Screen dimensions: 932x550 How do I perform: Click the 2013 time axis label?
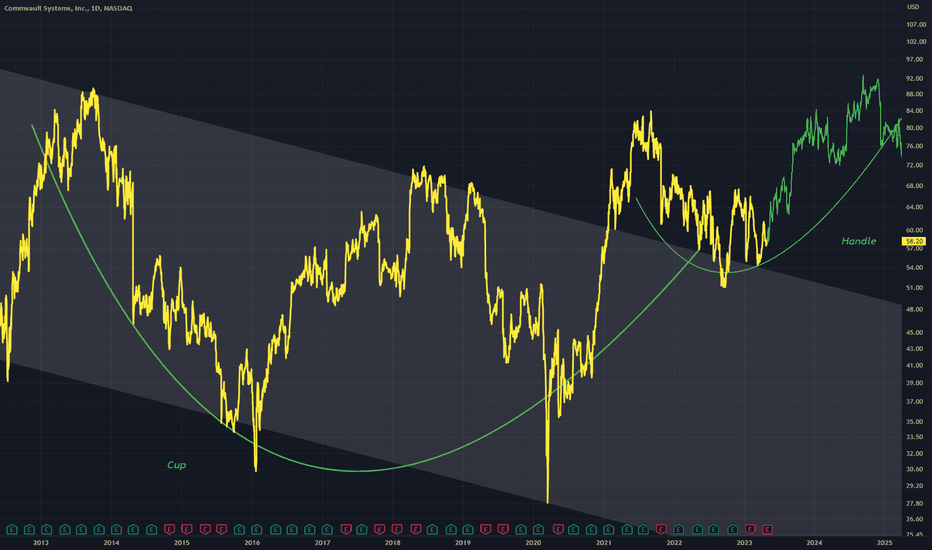pyautogui.click(x=41, y=542)
